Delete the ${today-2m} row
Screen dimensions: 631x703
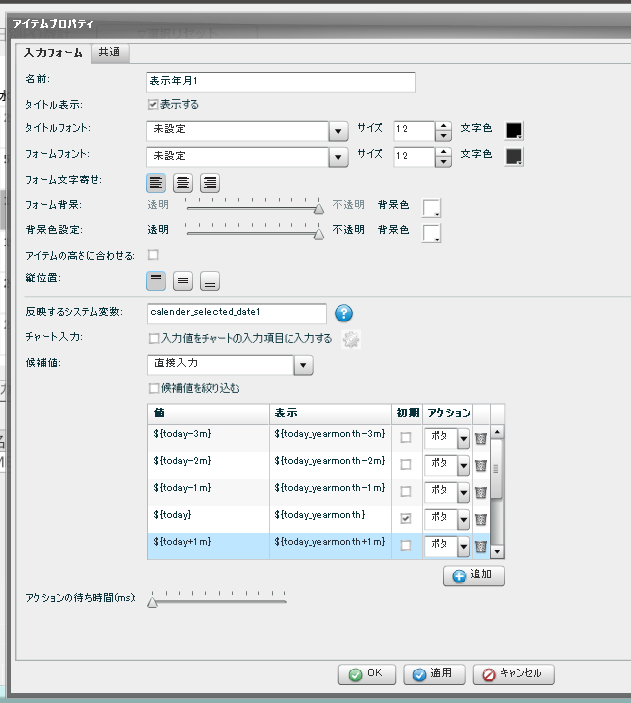[x=481, y=465]
